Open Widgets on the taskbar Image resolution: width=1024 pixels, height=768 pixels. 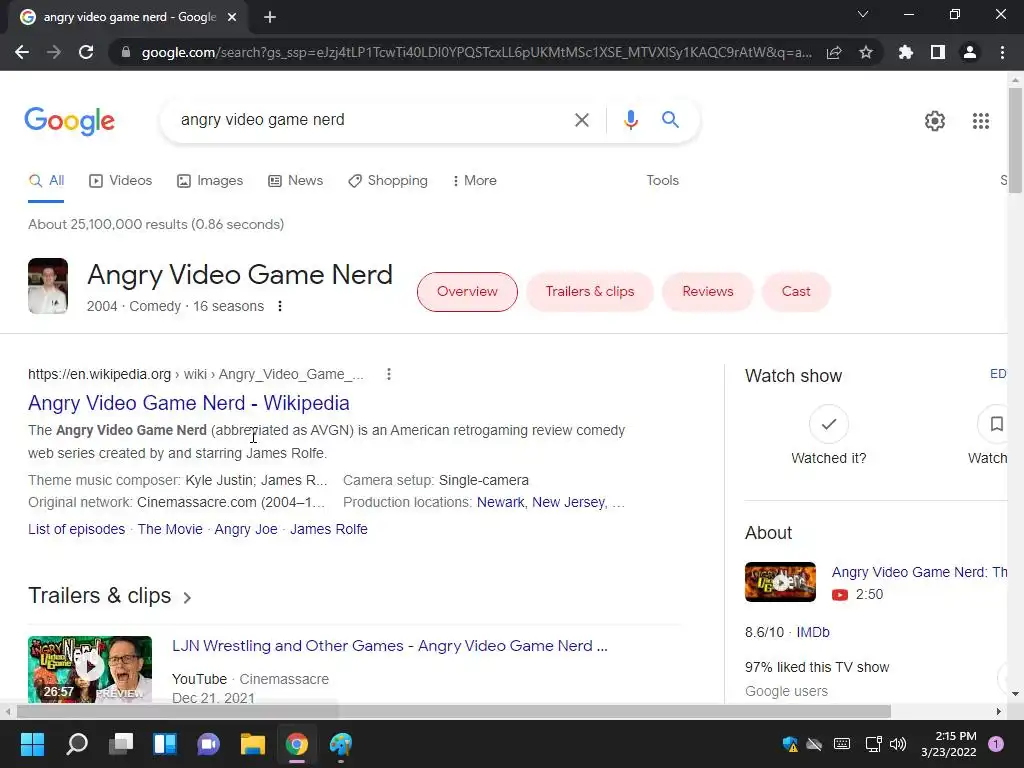(165, 744)
